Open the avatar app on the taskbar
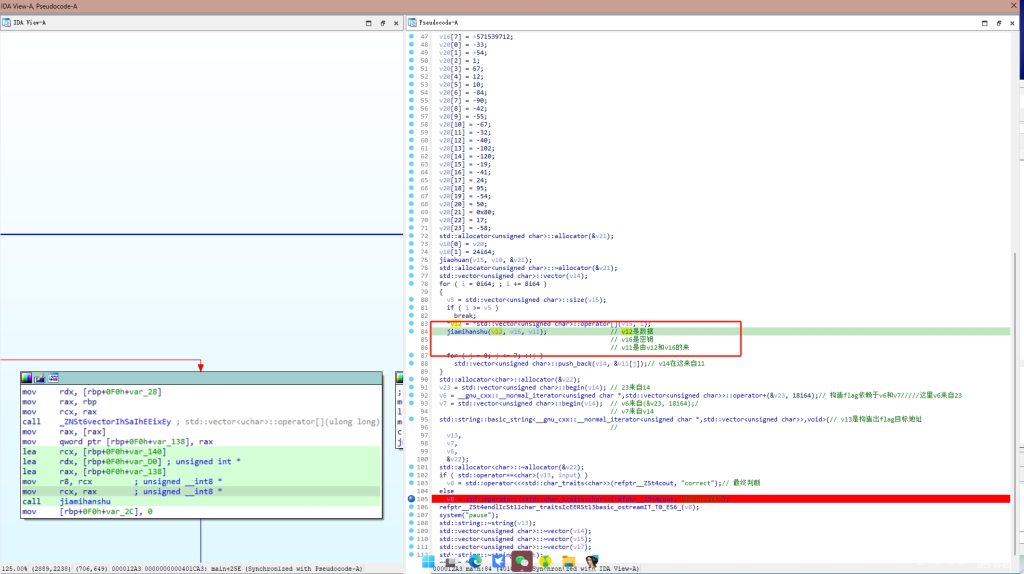Image resolution: width=1024 pixels, height=574 pixels. pyautogui.click(x=592, y=562)
